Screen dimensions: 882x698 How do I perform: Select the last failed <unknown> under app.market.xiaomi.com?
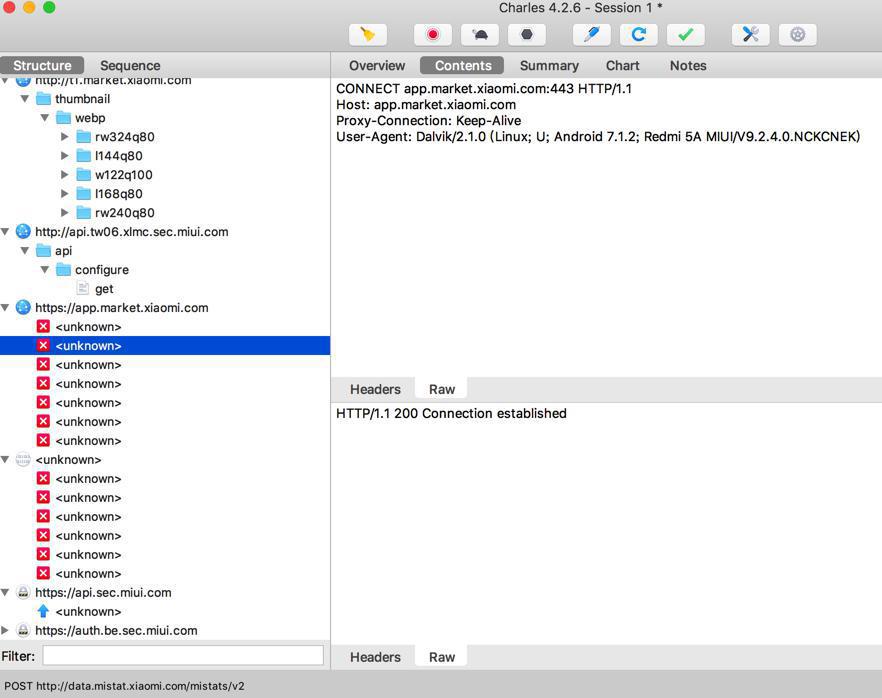pos(79,440)
